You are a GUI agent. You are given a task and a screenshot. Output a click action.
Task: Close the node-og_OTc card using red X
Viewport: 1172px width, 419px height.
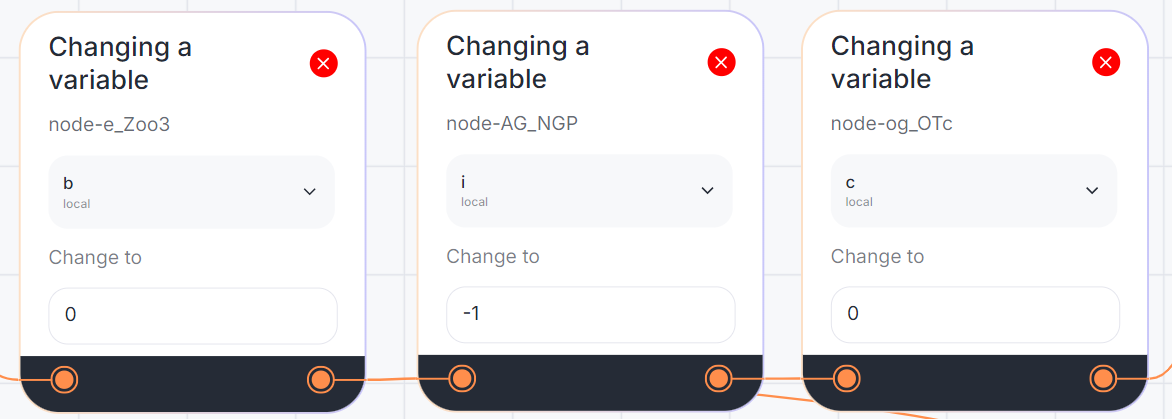click(1105, 63)
